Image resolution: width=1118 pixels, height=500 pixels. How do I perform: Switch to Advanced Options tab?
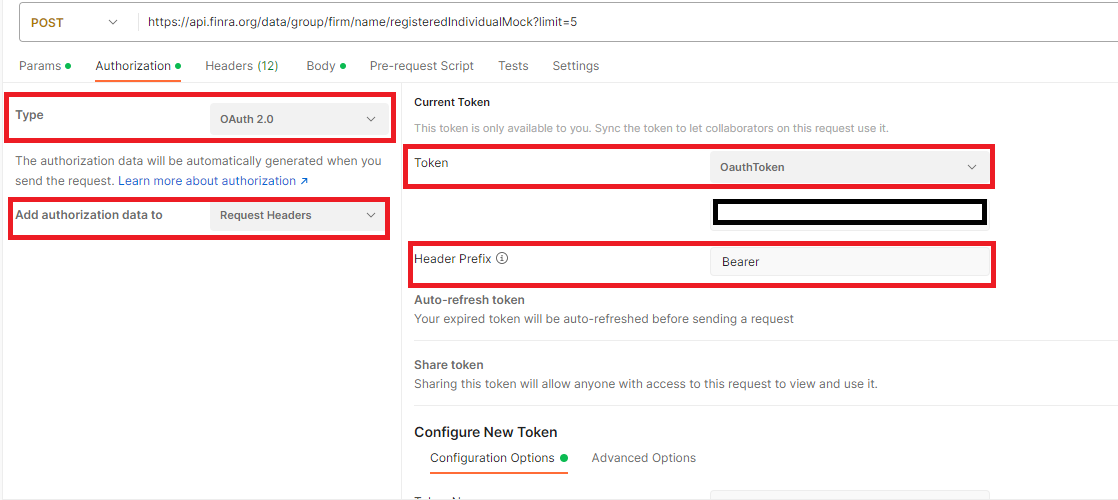[643, 458]
